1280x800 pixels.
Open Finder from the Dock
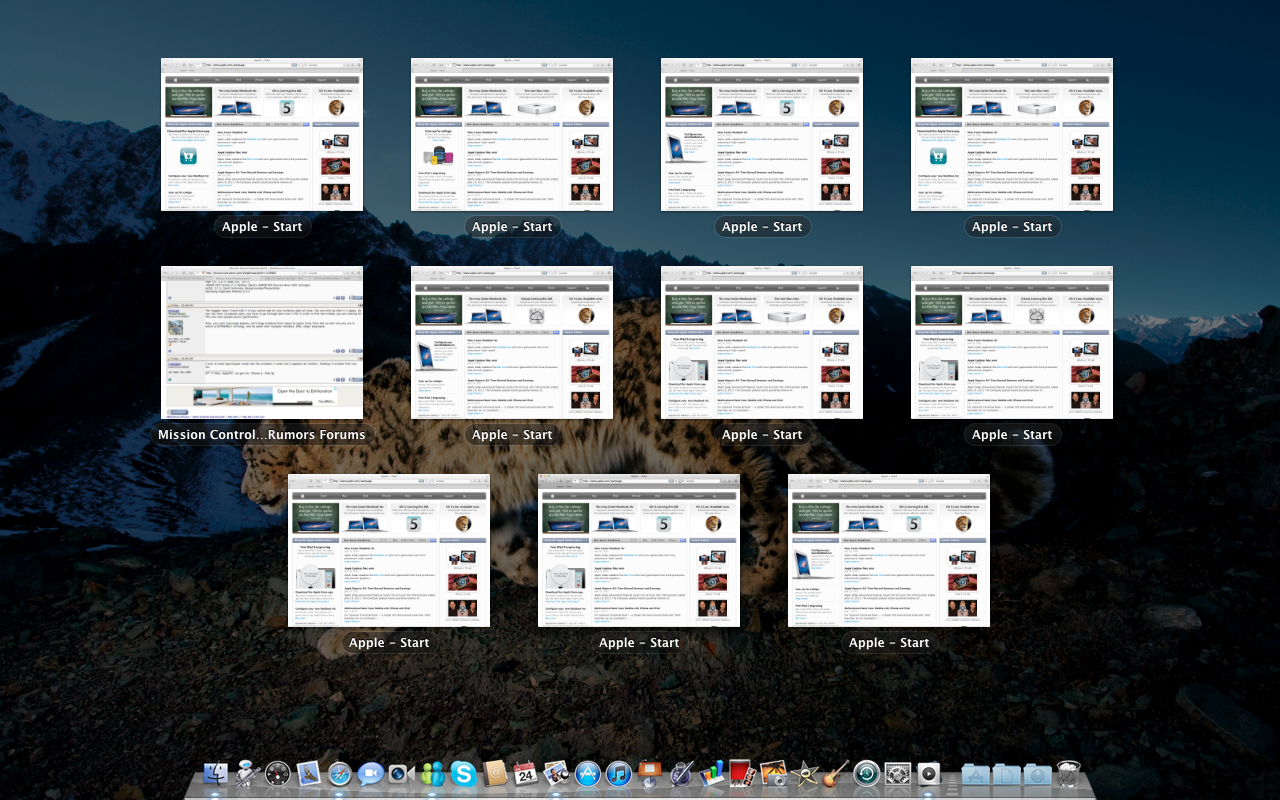coord(216,774)
